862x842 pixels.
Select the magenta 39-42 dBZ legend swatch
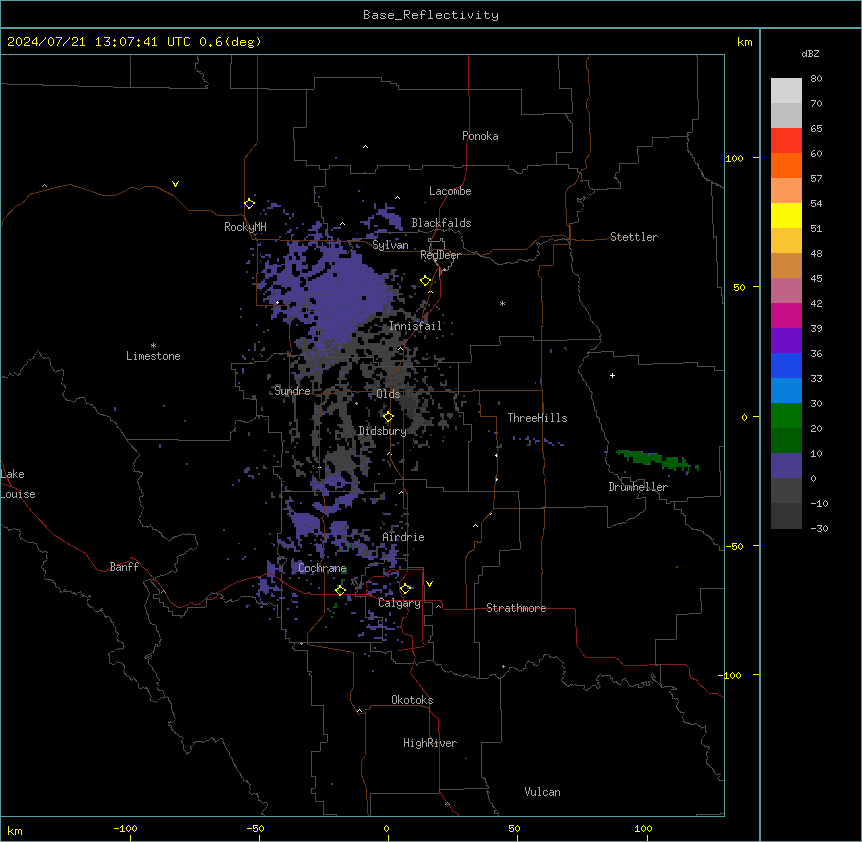click(786, 315)
